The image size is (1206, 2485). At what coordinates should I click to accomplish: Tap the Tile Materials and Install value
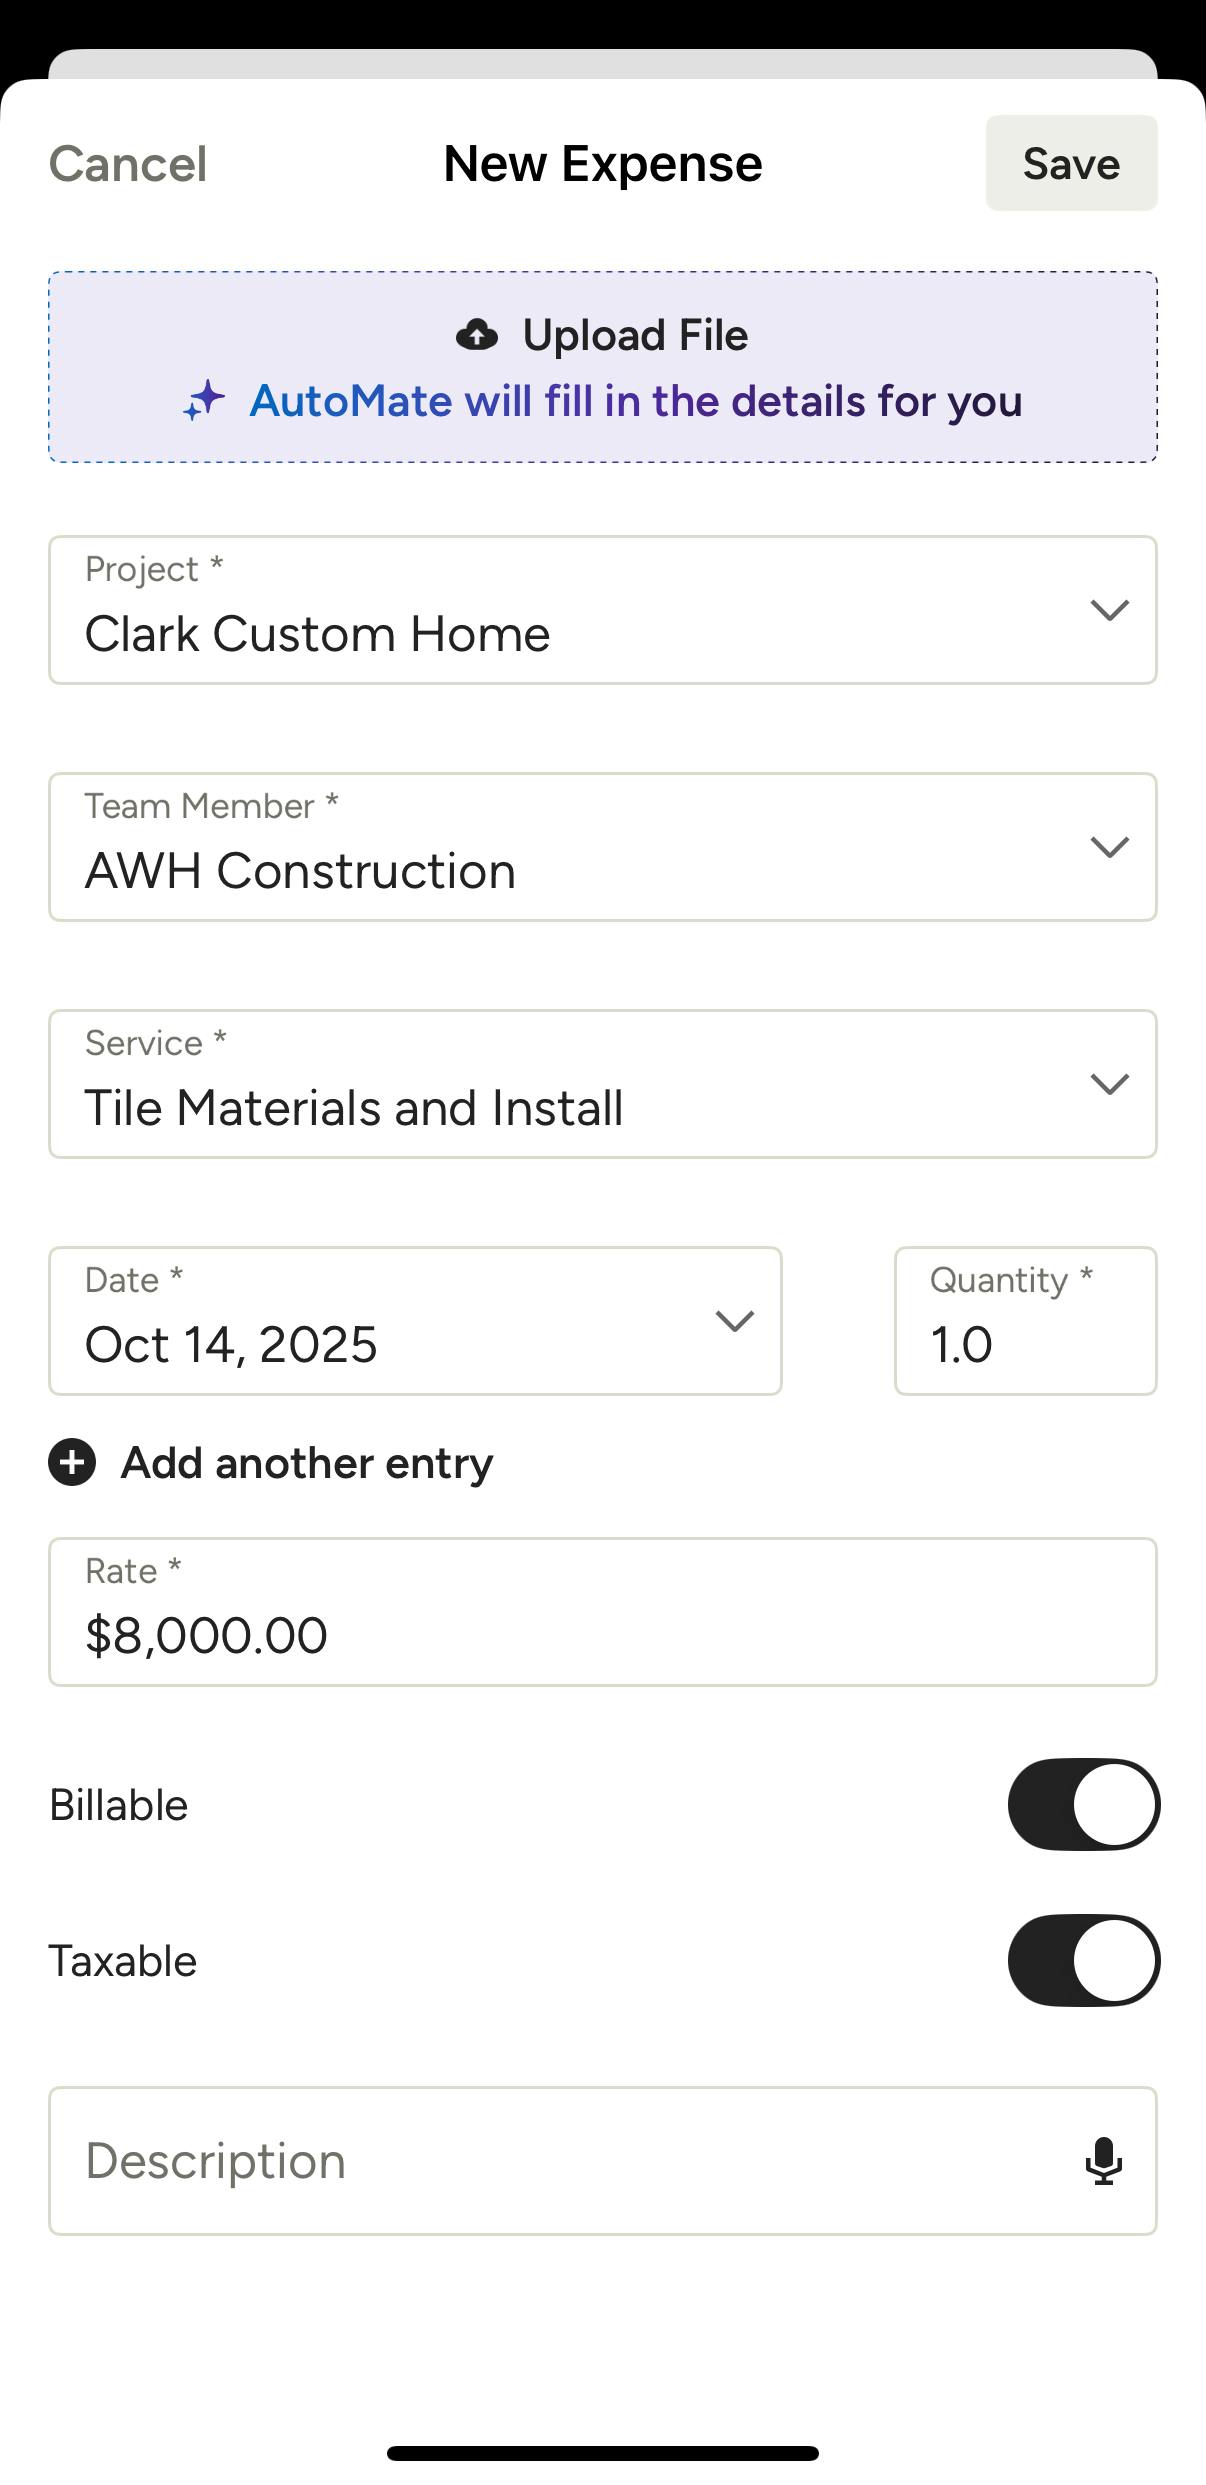[x=354, y=1108]
